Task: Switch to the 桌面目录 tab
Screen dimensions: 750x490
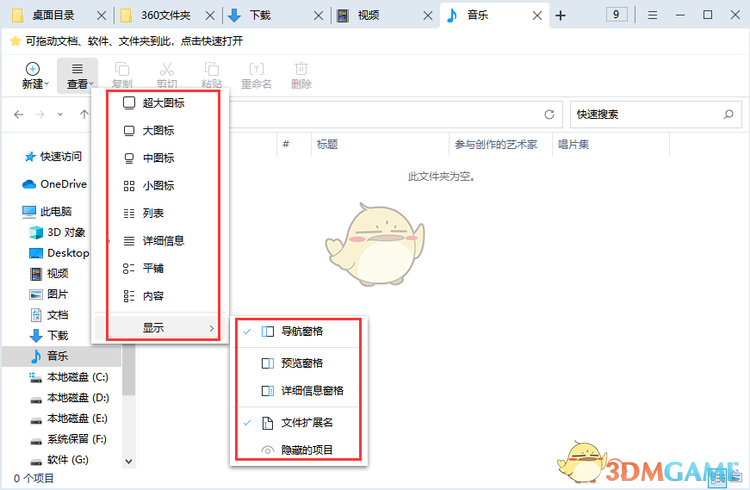Action: click(53, 16)
